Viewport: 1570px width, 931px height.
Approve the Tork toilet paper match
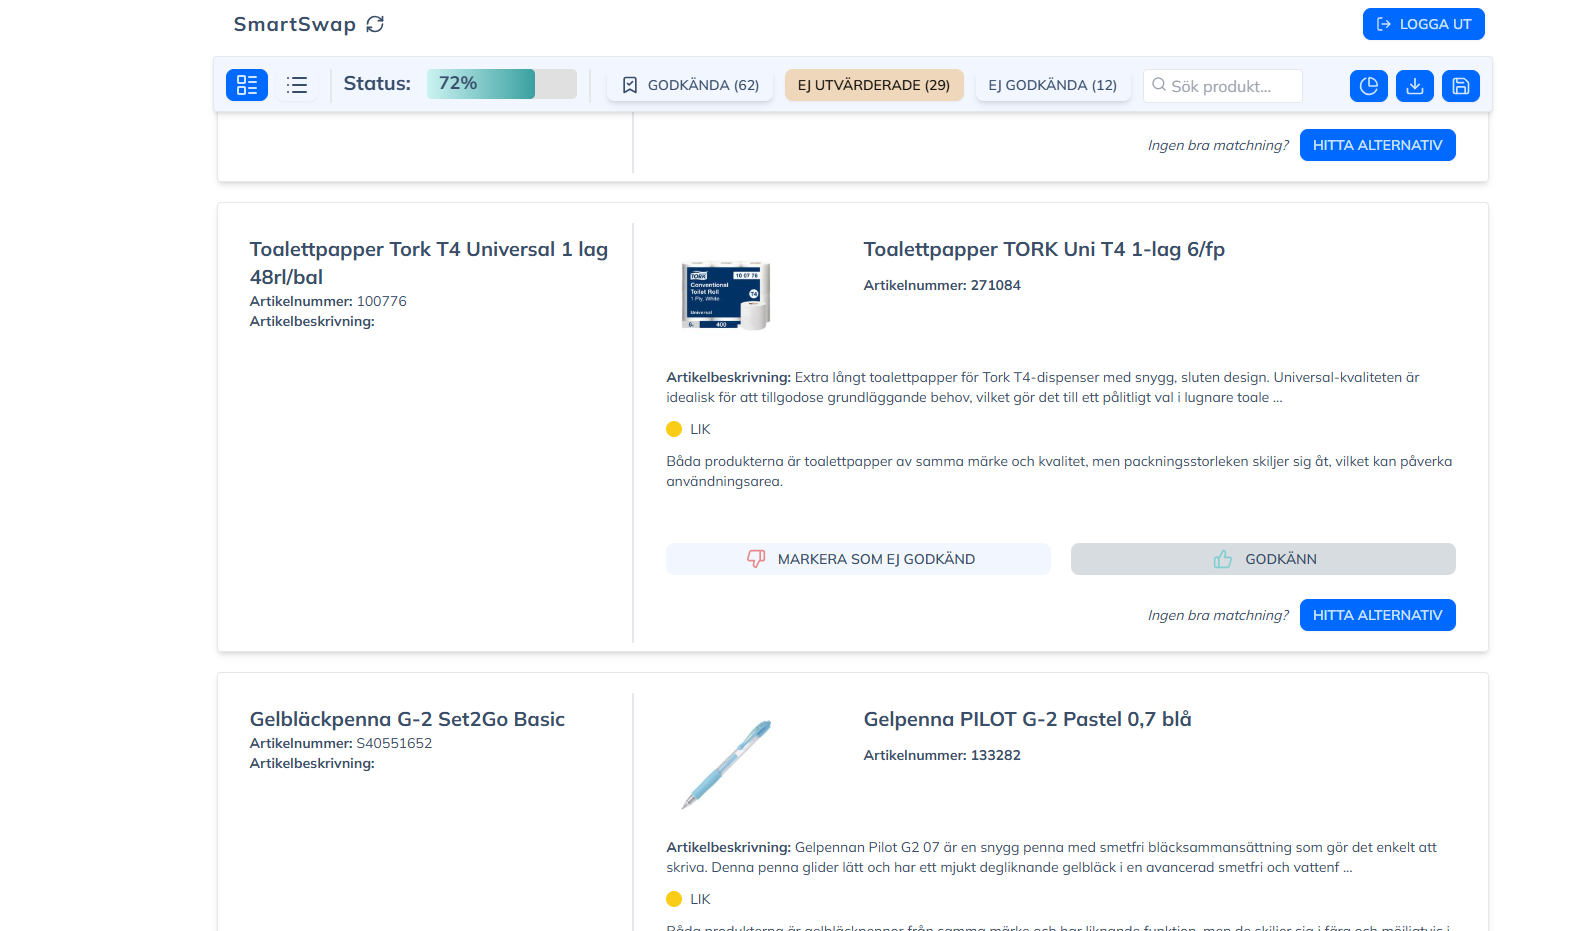pyautogui.click(x=1262, y=559)
